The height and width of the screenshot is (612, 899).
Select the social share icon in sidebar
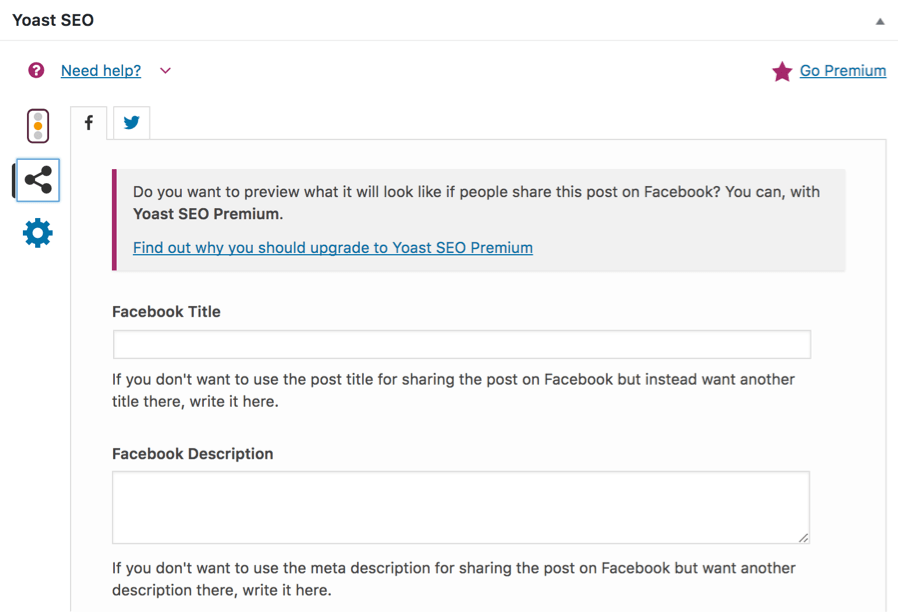tap(38, 180)
